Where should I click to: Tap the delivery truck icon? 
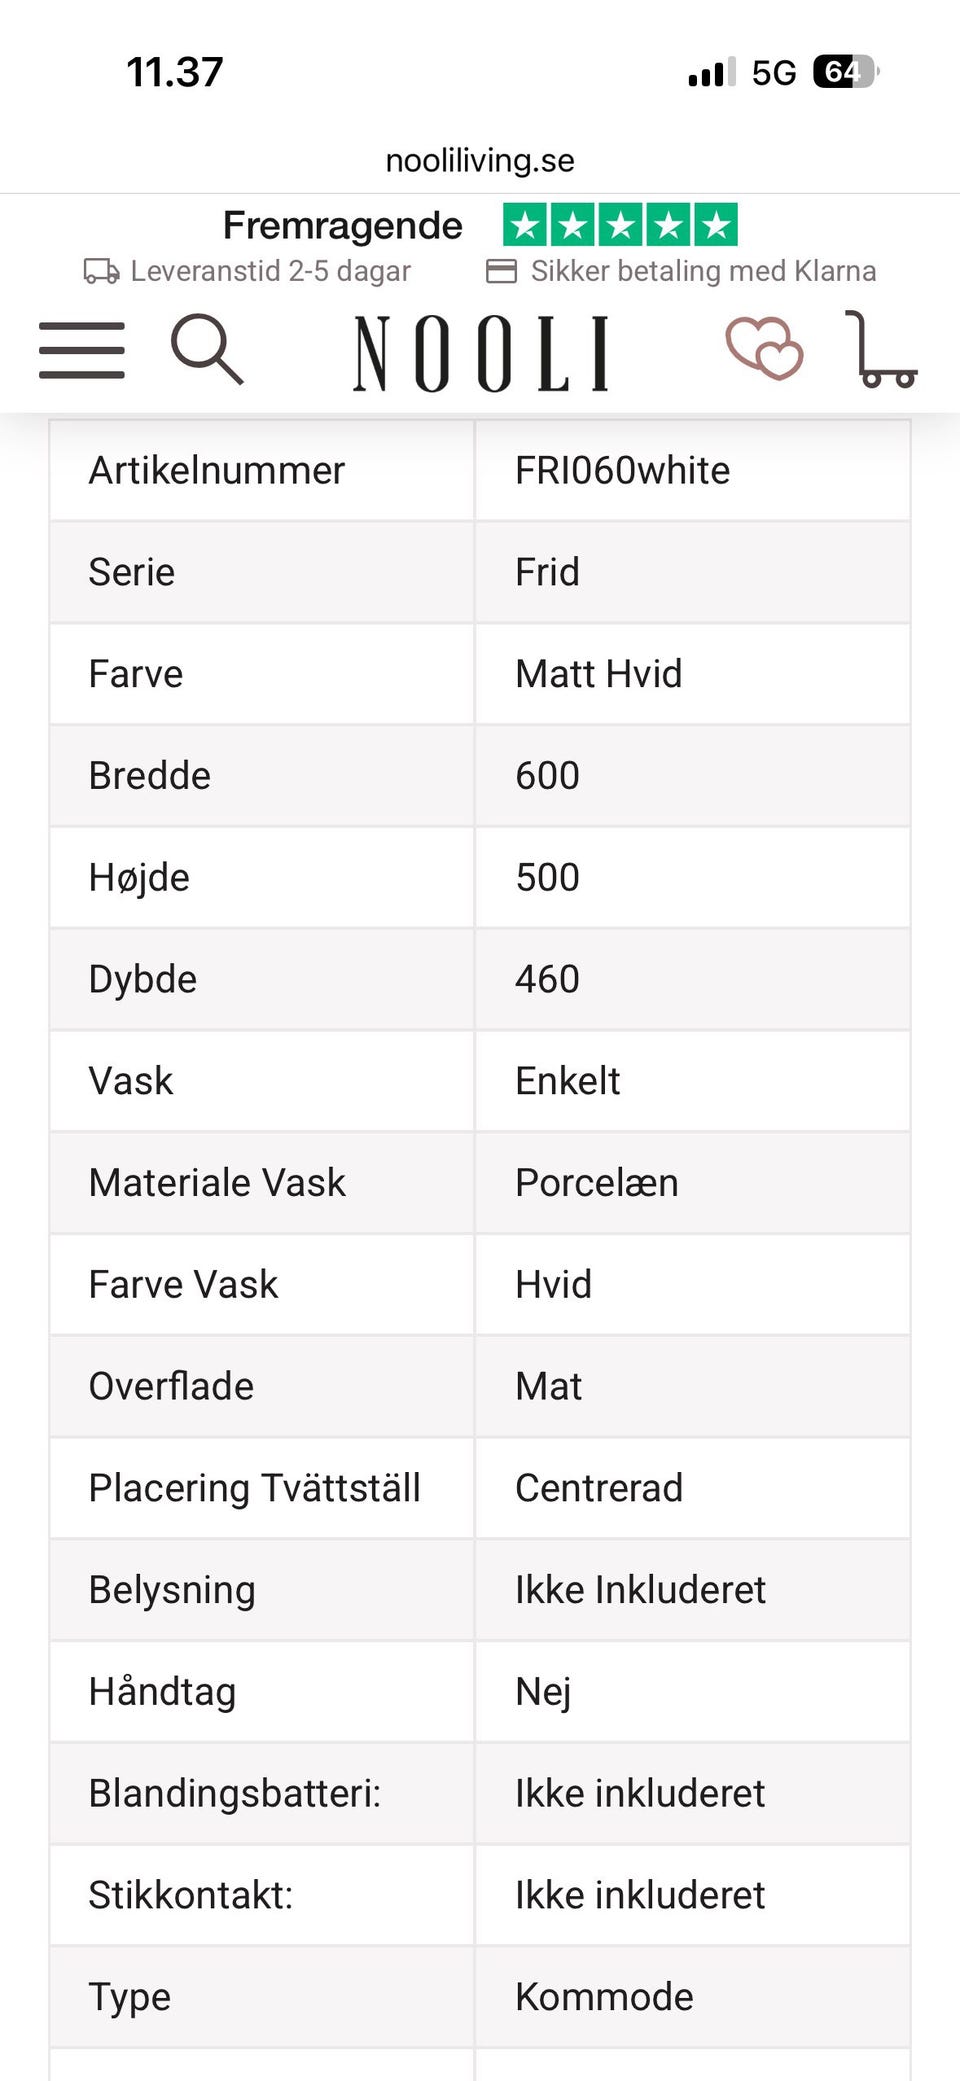[x=101, y=271]
